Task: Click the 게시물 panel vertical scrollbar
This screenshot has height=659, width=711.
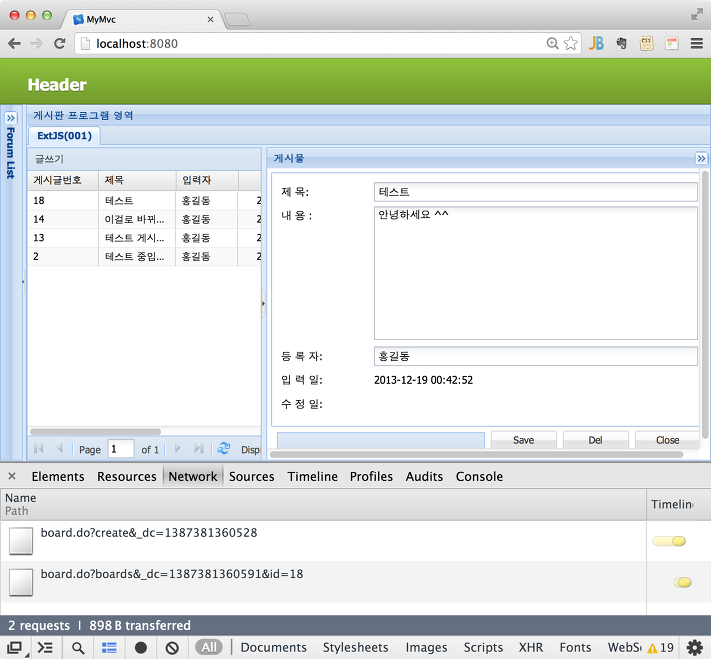Action: (x=705, y=304)
